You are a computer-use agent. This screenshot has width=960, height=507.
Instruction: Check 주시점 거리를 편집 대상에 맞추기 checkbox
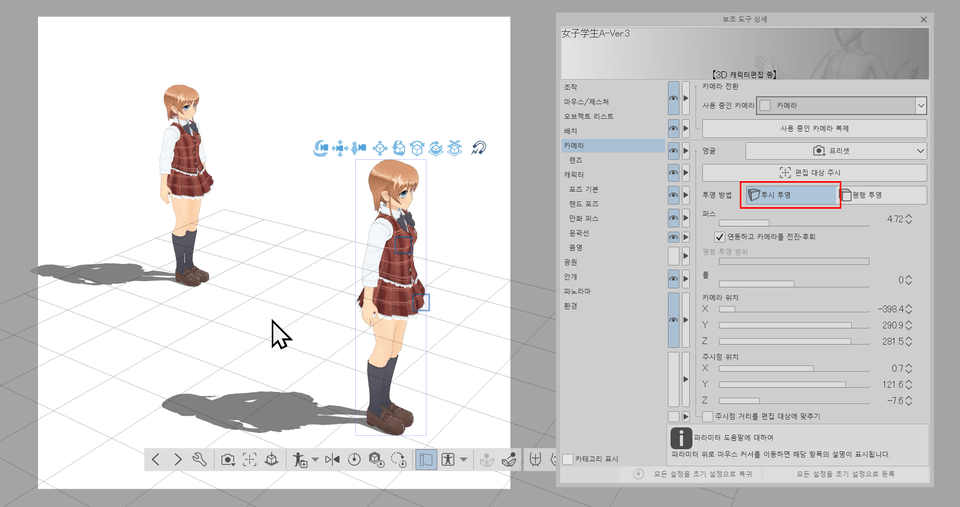tap(708, 416)
